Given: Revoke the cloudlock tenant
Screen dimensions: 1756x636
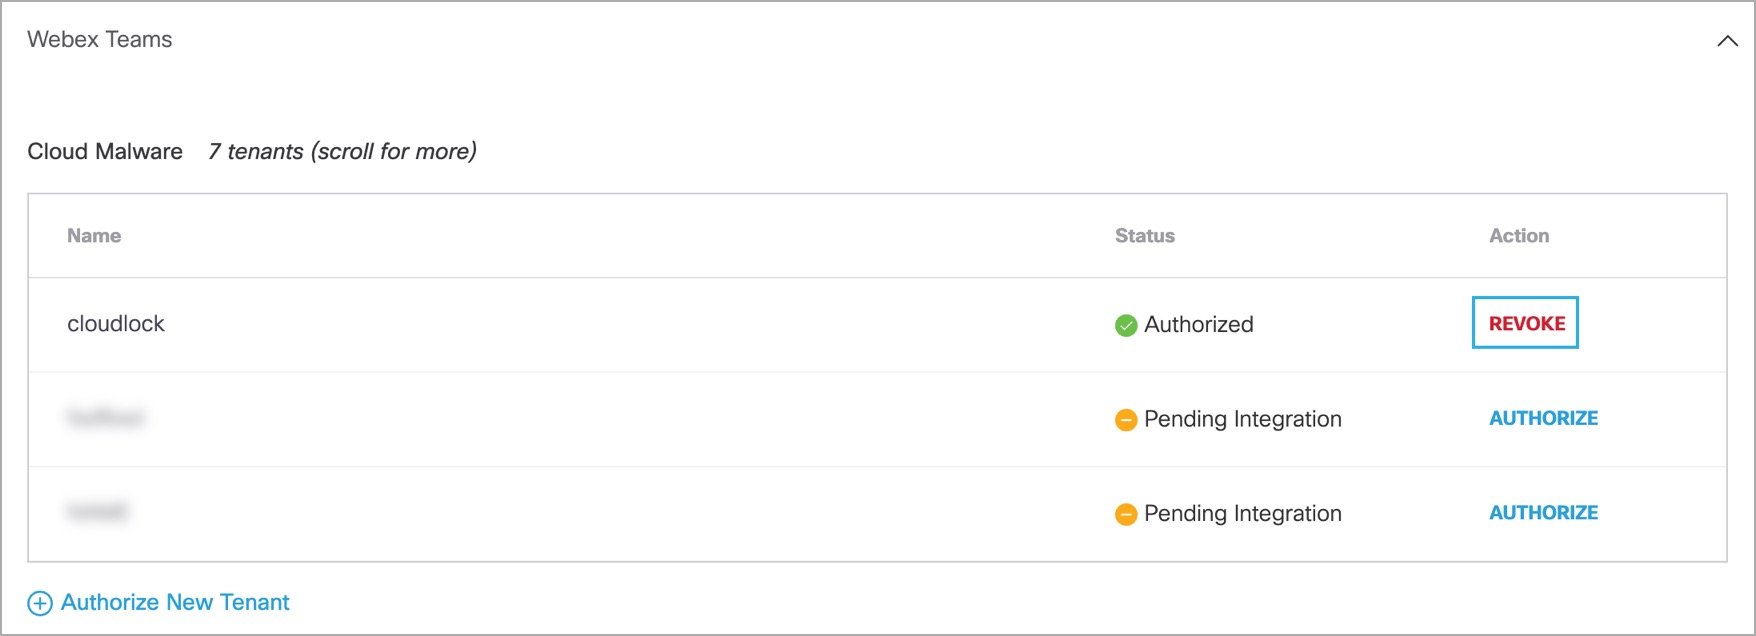Looking at the screenshot, I should (1526, 323).
